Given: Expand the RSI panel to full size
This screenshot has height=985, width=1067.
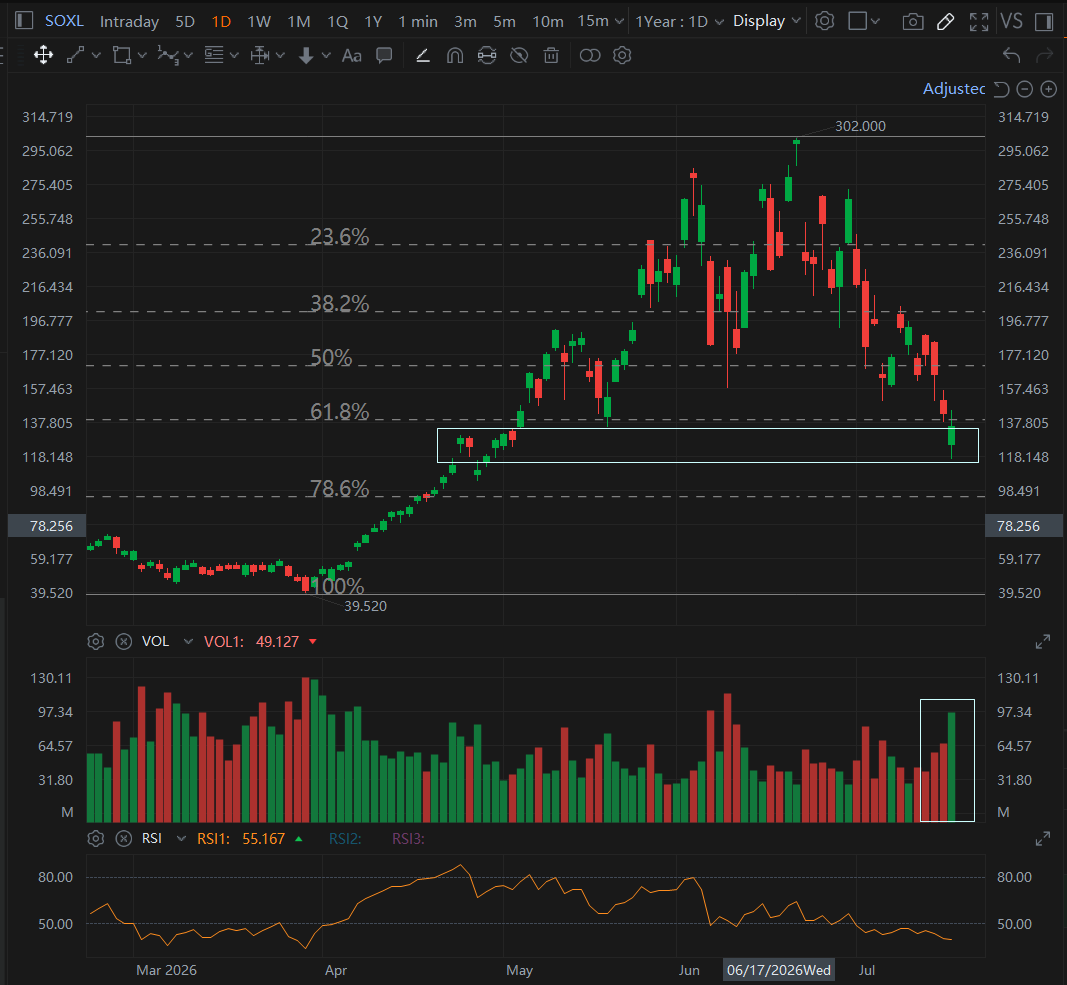Looking at the screenshot, I should coord(1043,839).
